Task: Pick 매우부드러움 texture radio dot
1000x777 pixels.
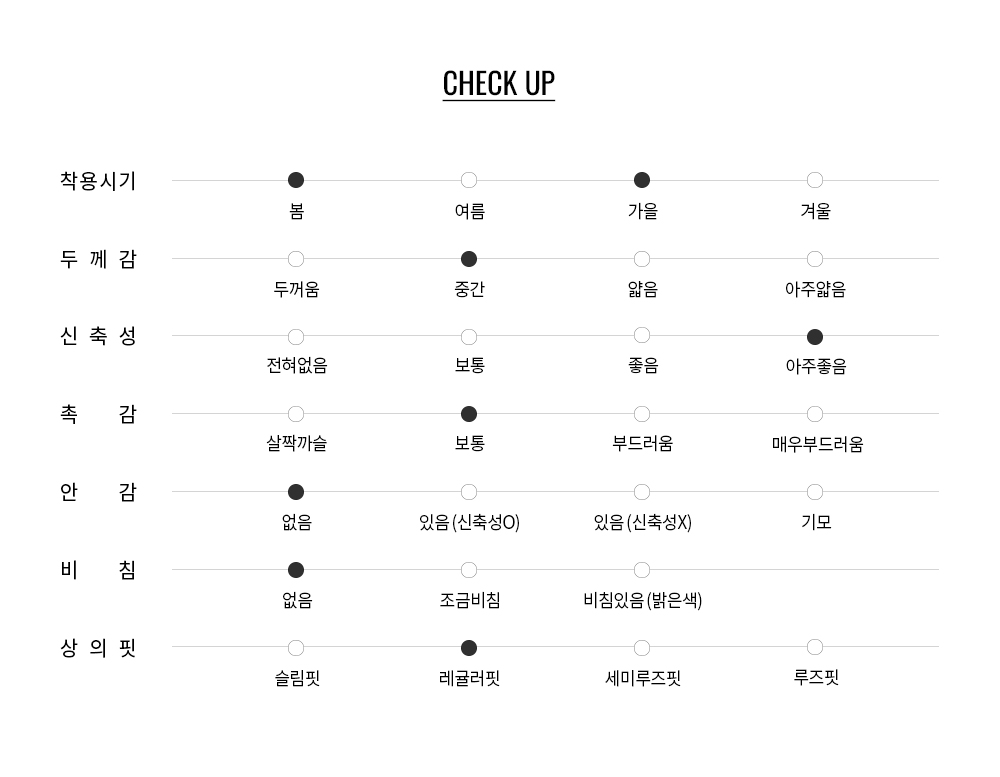Action: click(x=815, y=414)
